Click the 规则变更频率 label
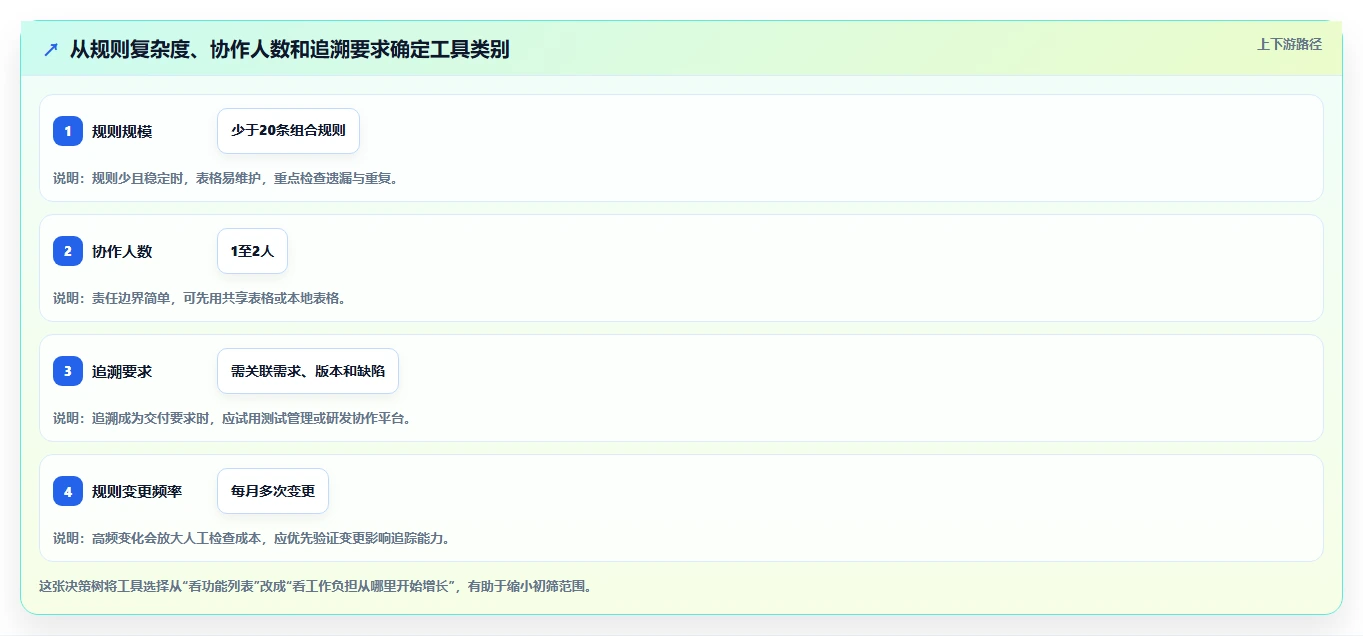 (137, 491)
